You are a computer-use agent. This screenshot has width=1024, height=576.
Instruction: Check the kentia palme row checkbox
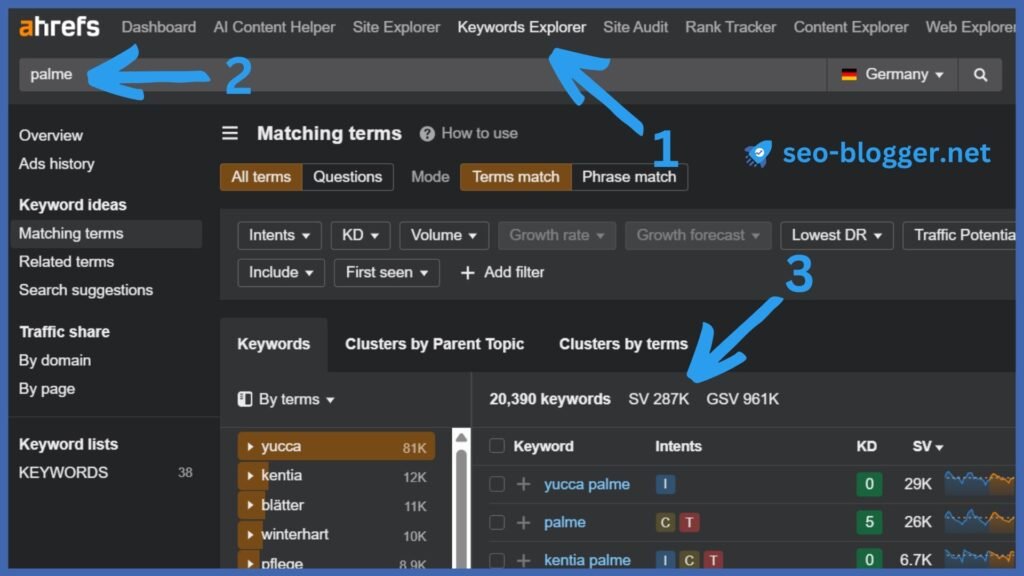[497, 560]
